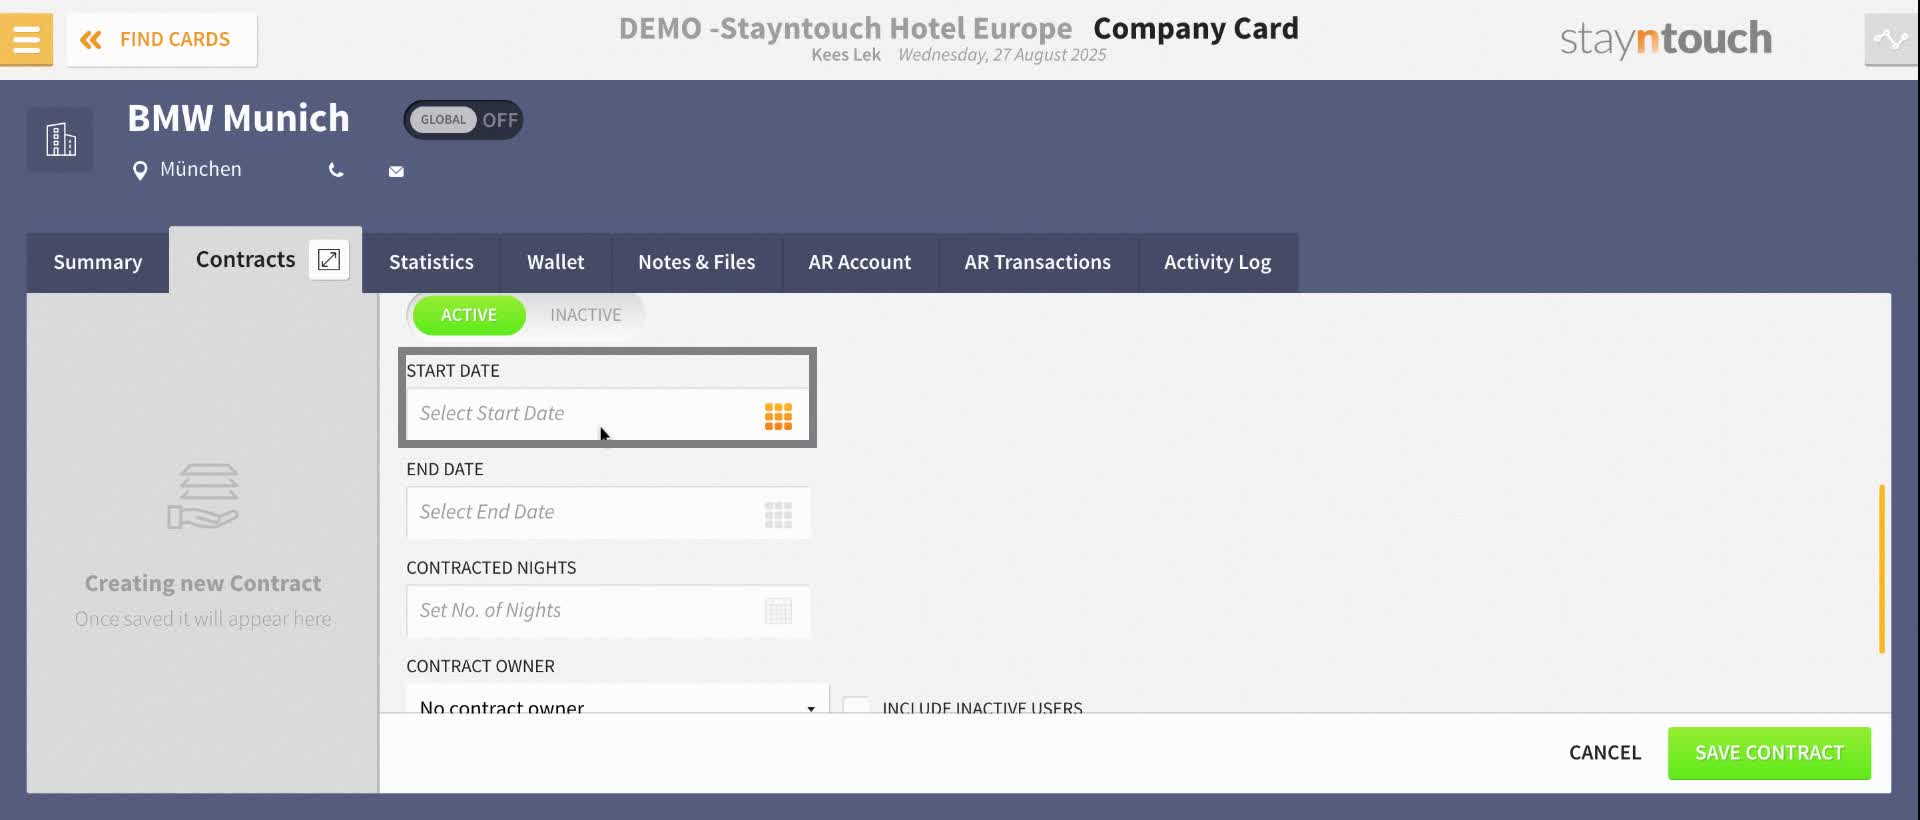Click the Select Start Date field
The height and width of the screenshot is (820, 1920).
608,414
